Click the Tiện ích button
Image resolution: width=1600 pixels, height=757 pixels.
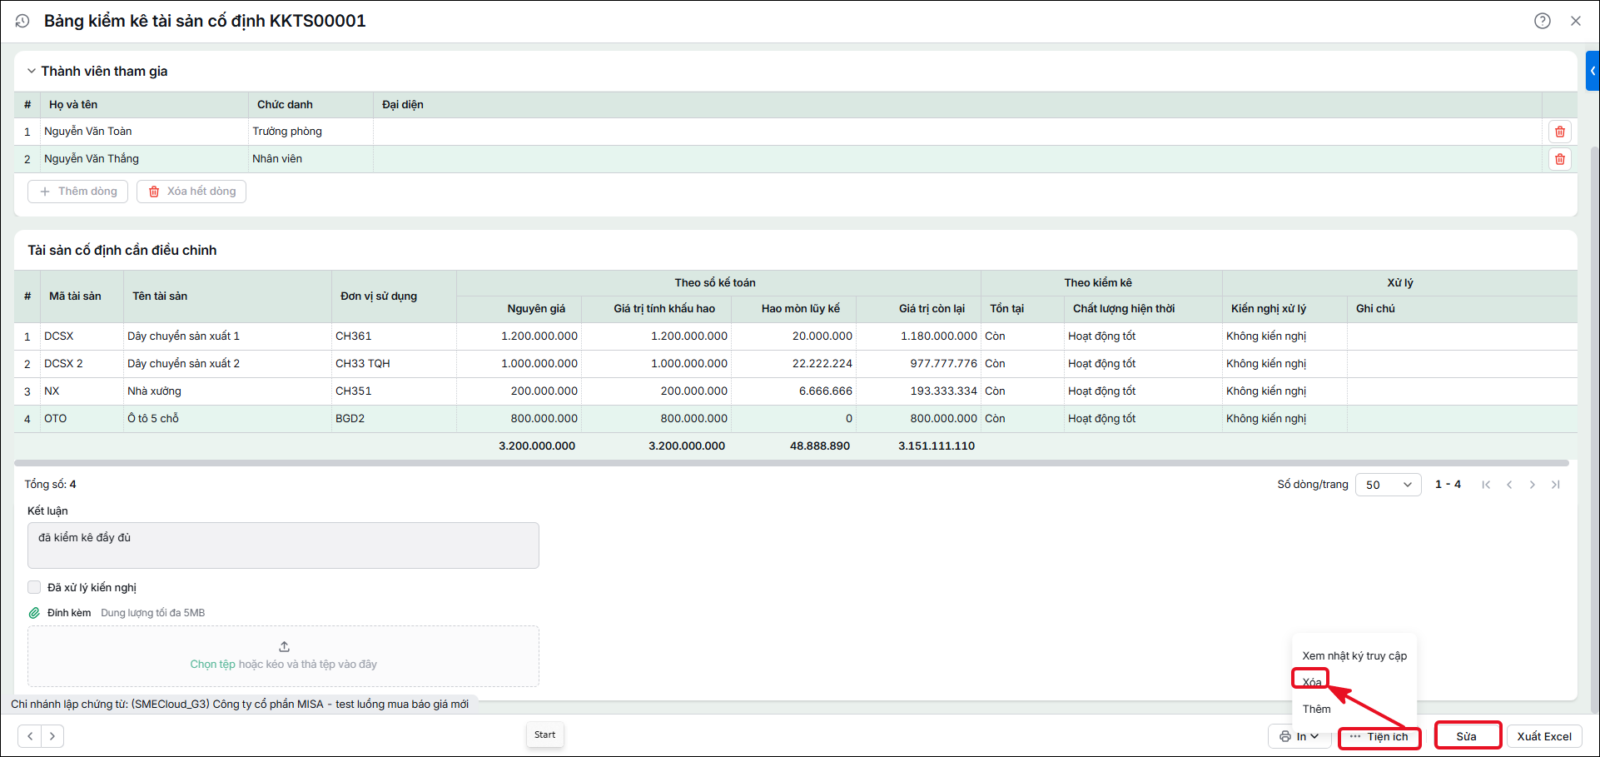tap(1379, 736)
